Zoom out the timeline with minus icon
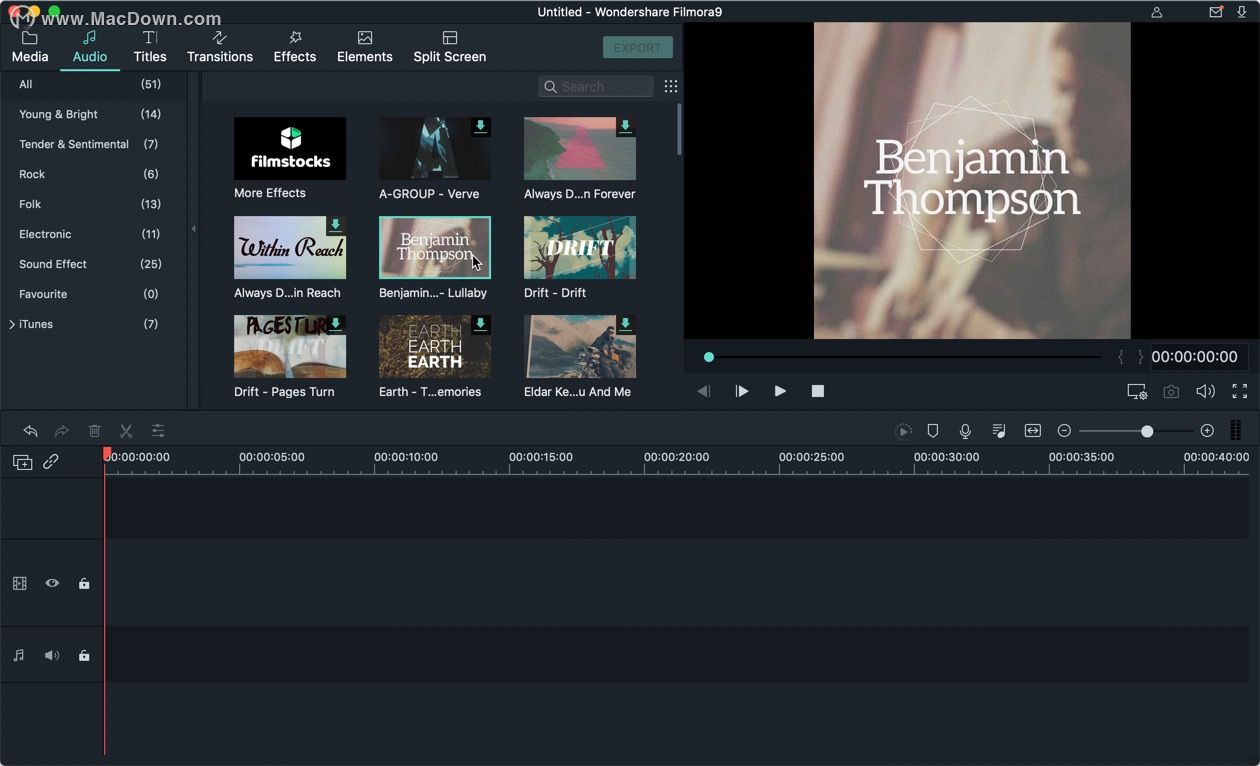The width and height of the screenshot is (1260, 766). click(x=1064, y=431)
